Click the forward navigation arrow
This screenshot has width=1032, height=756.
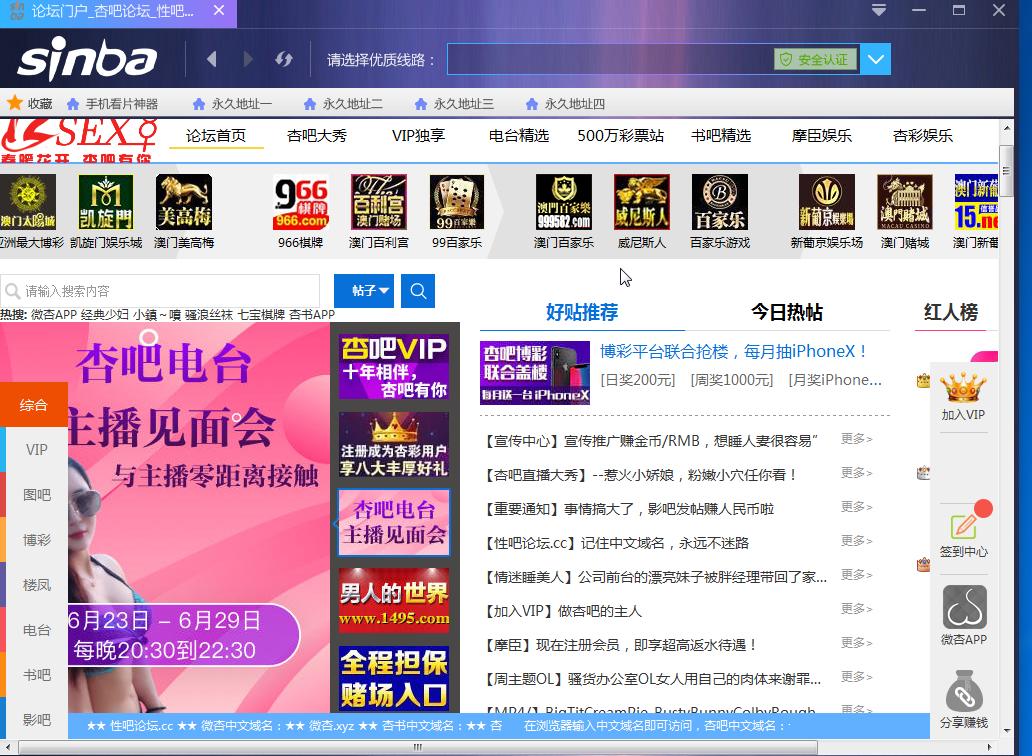click(247, 59)
